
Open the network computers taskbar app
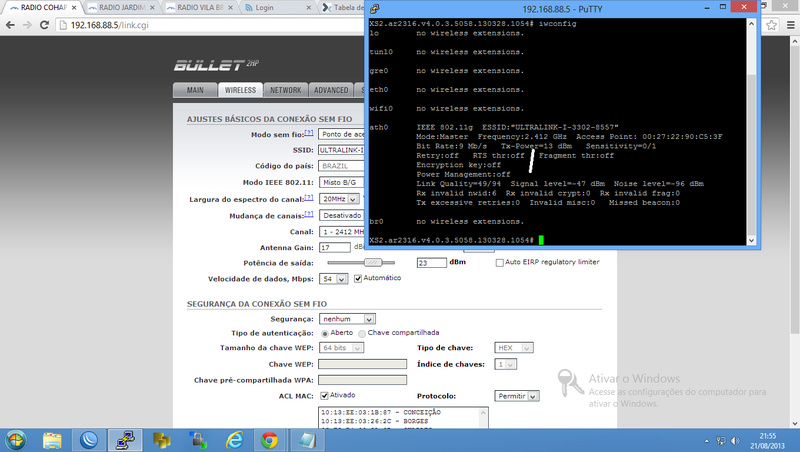pyautogui.click(x=198, y=440)
